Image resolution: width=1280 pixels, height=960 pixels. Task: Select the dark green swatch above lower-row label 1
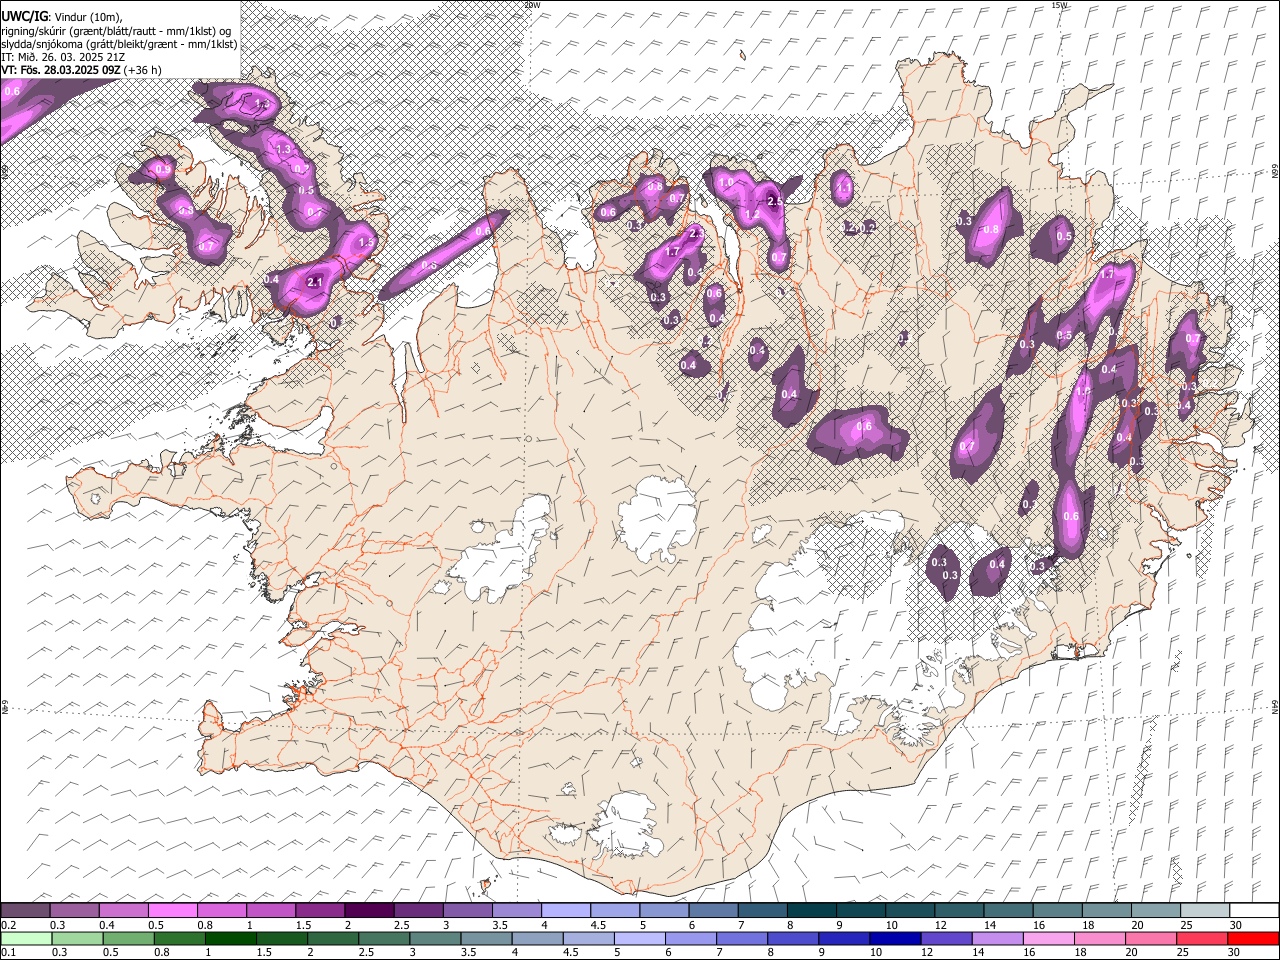pos(231,939)
